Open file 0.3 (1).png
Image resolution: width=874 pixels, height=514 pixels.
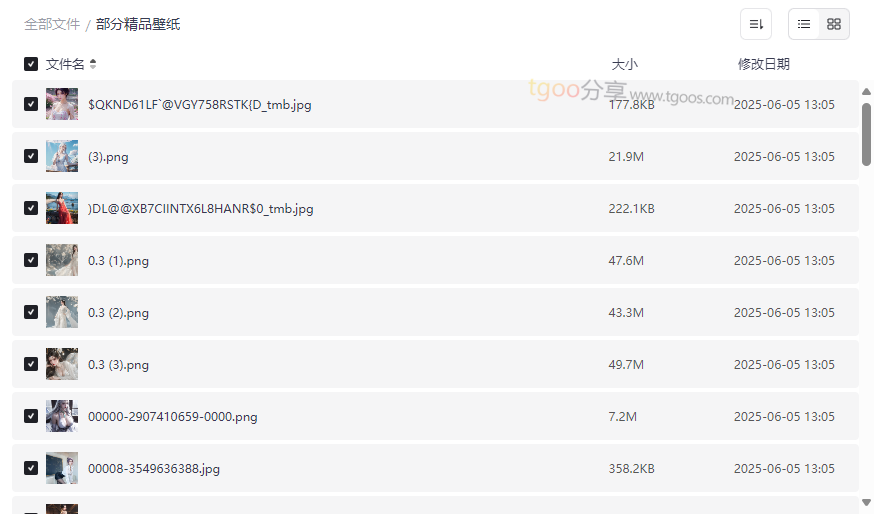click(118, 260)
